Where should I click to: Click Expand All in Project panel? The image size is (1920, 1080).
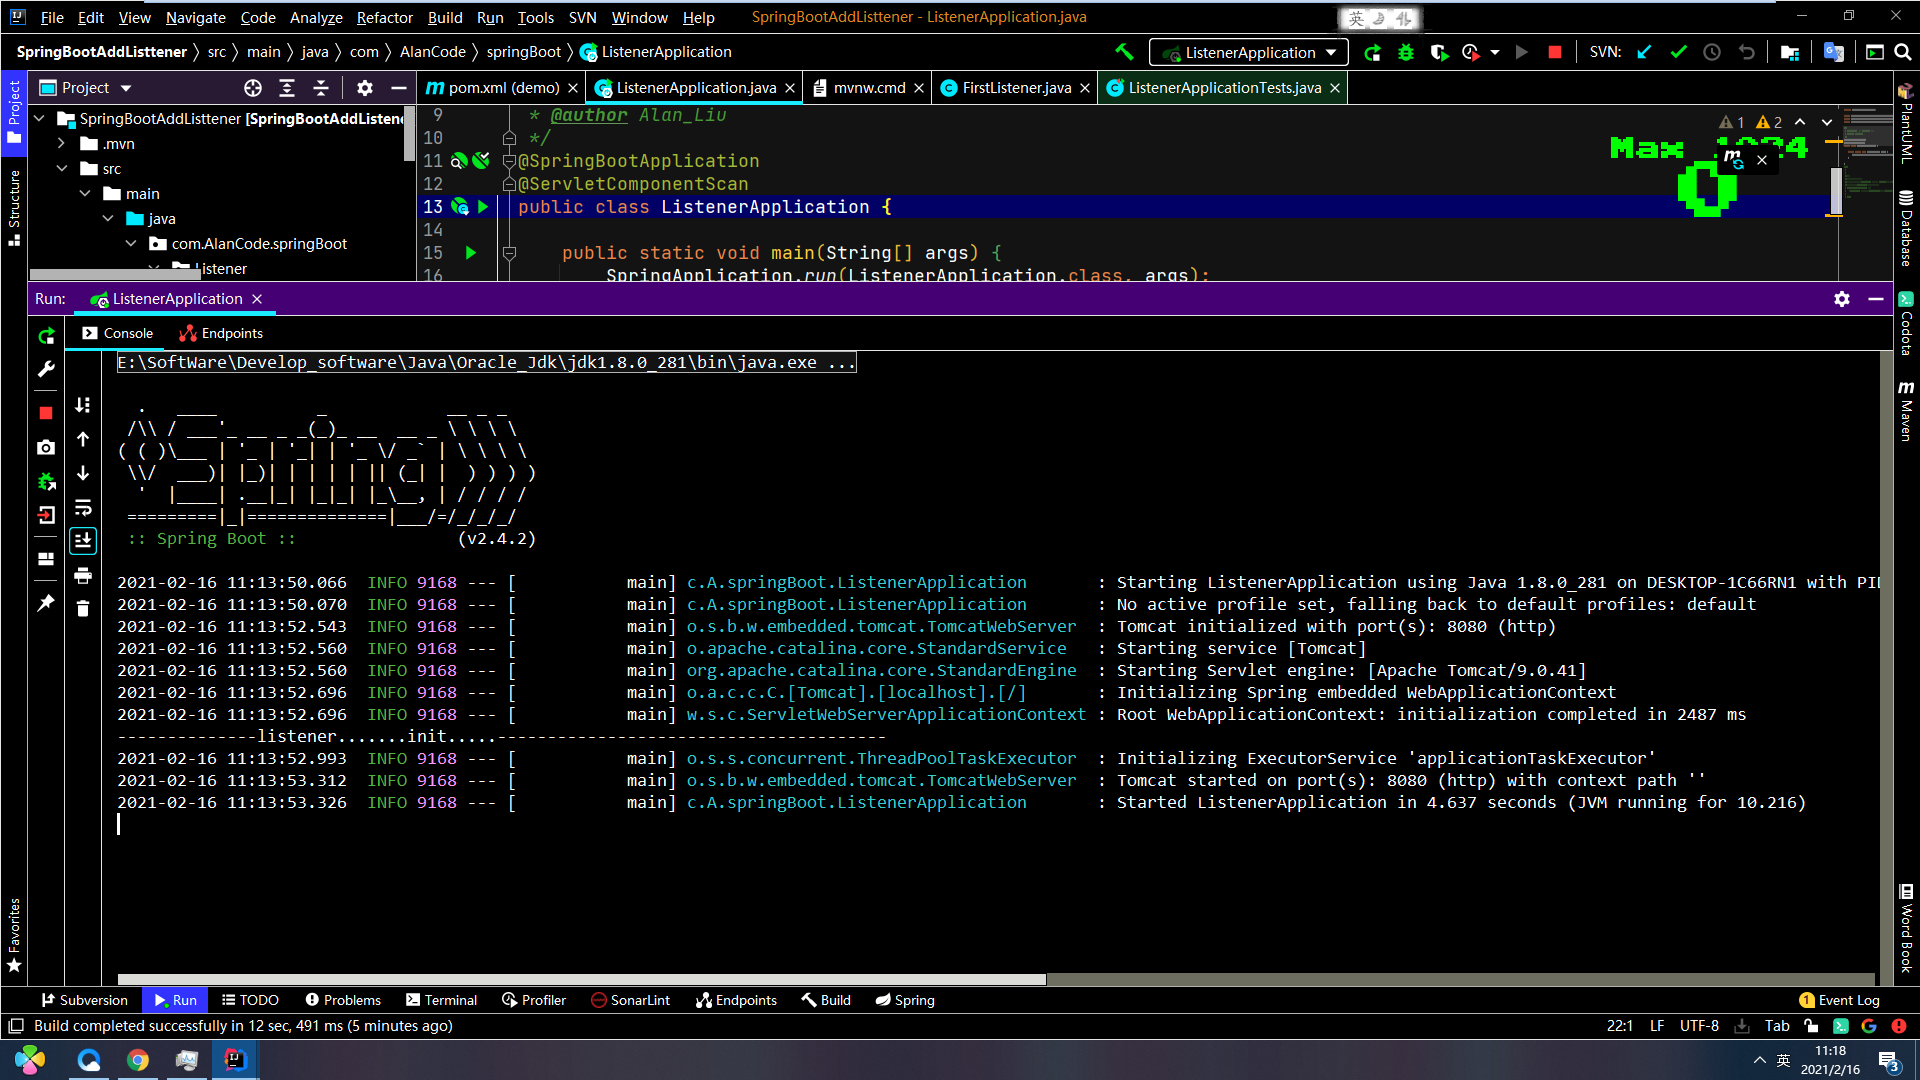tap(287, 88)
